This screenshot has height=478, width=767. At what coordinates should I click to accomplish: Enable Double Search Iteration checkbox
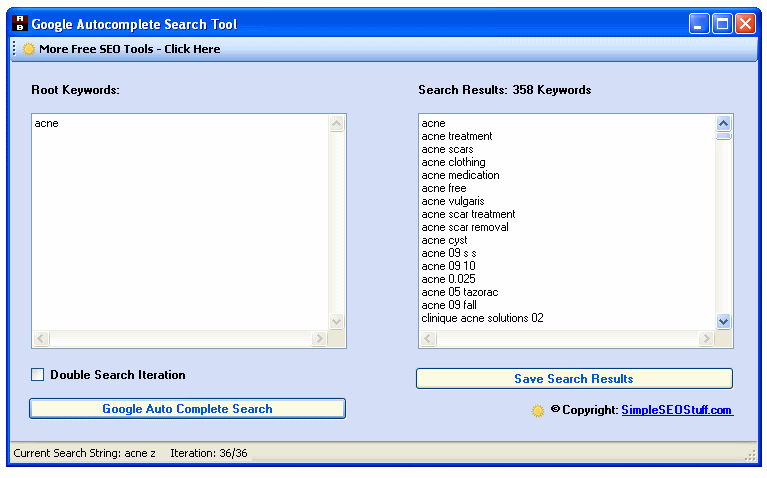(x=37, y=375)
